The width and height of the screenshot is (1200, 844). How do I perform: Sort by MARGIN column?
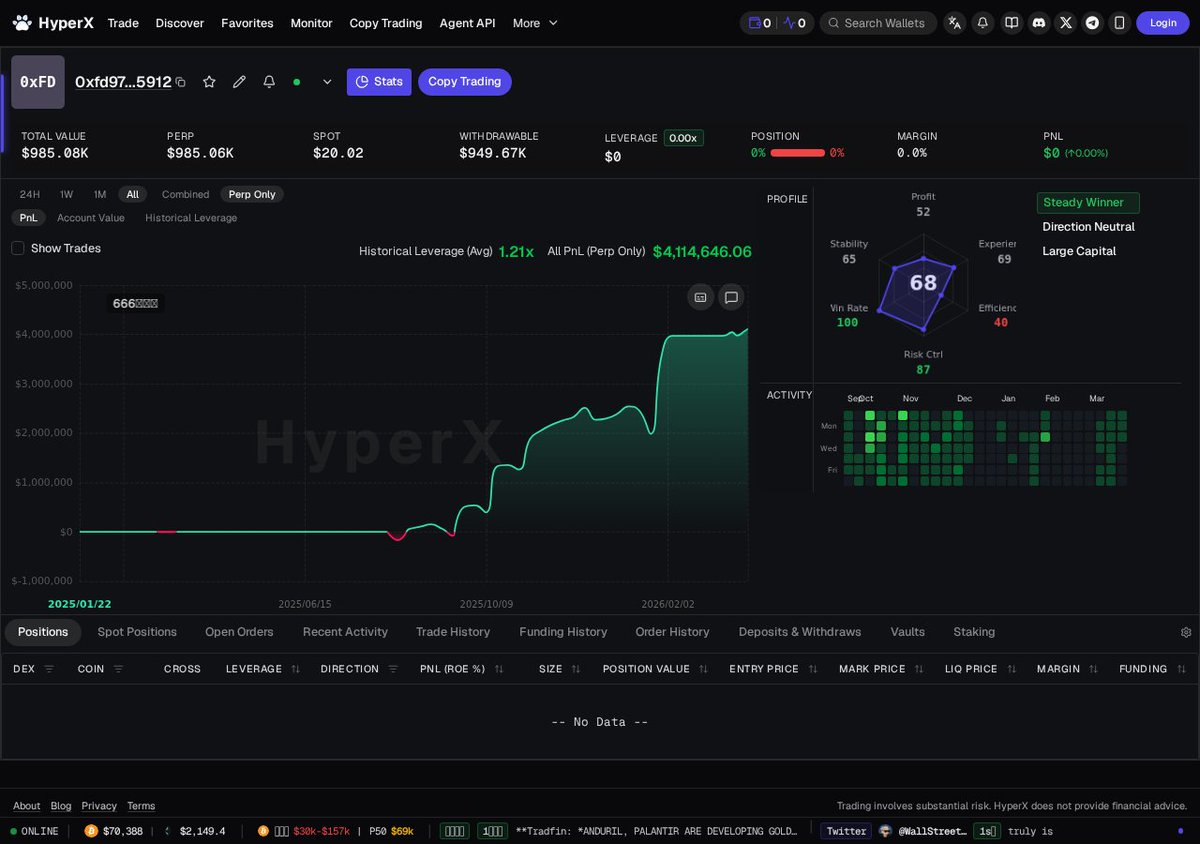pos(1093,669)
